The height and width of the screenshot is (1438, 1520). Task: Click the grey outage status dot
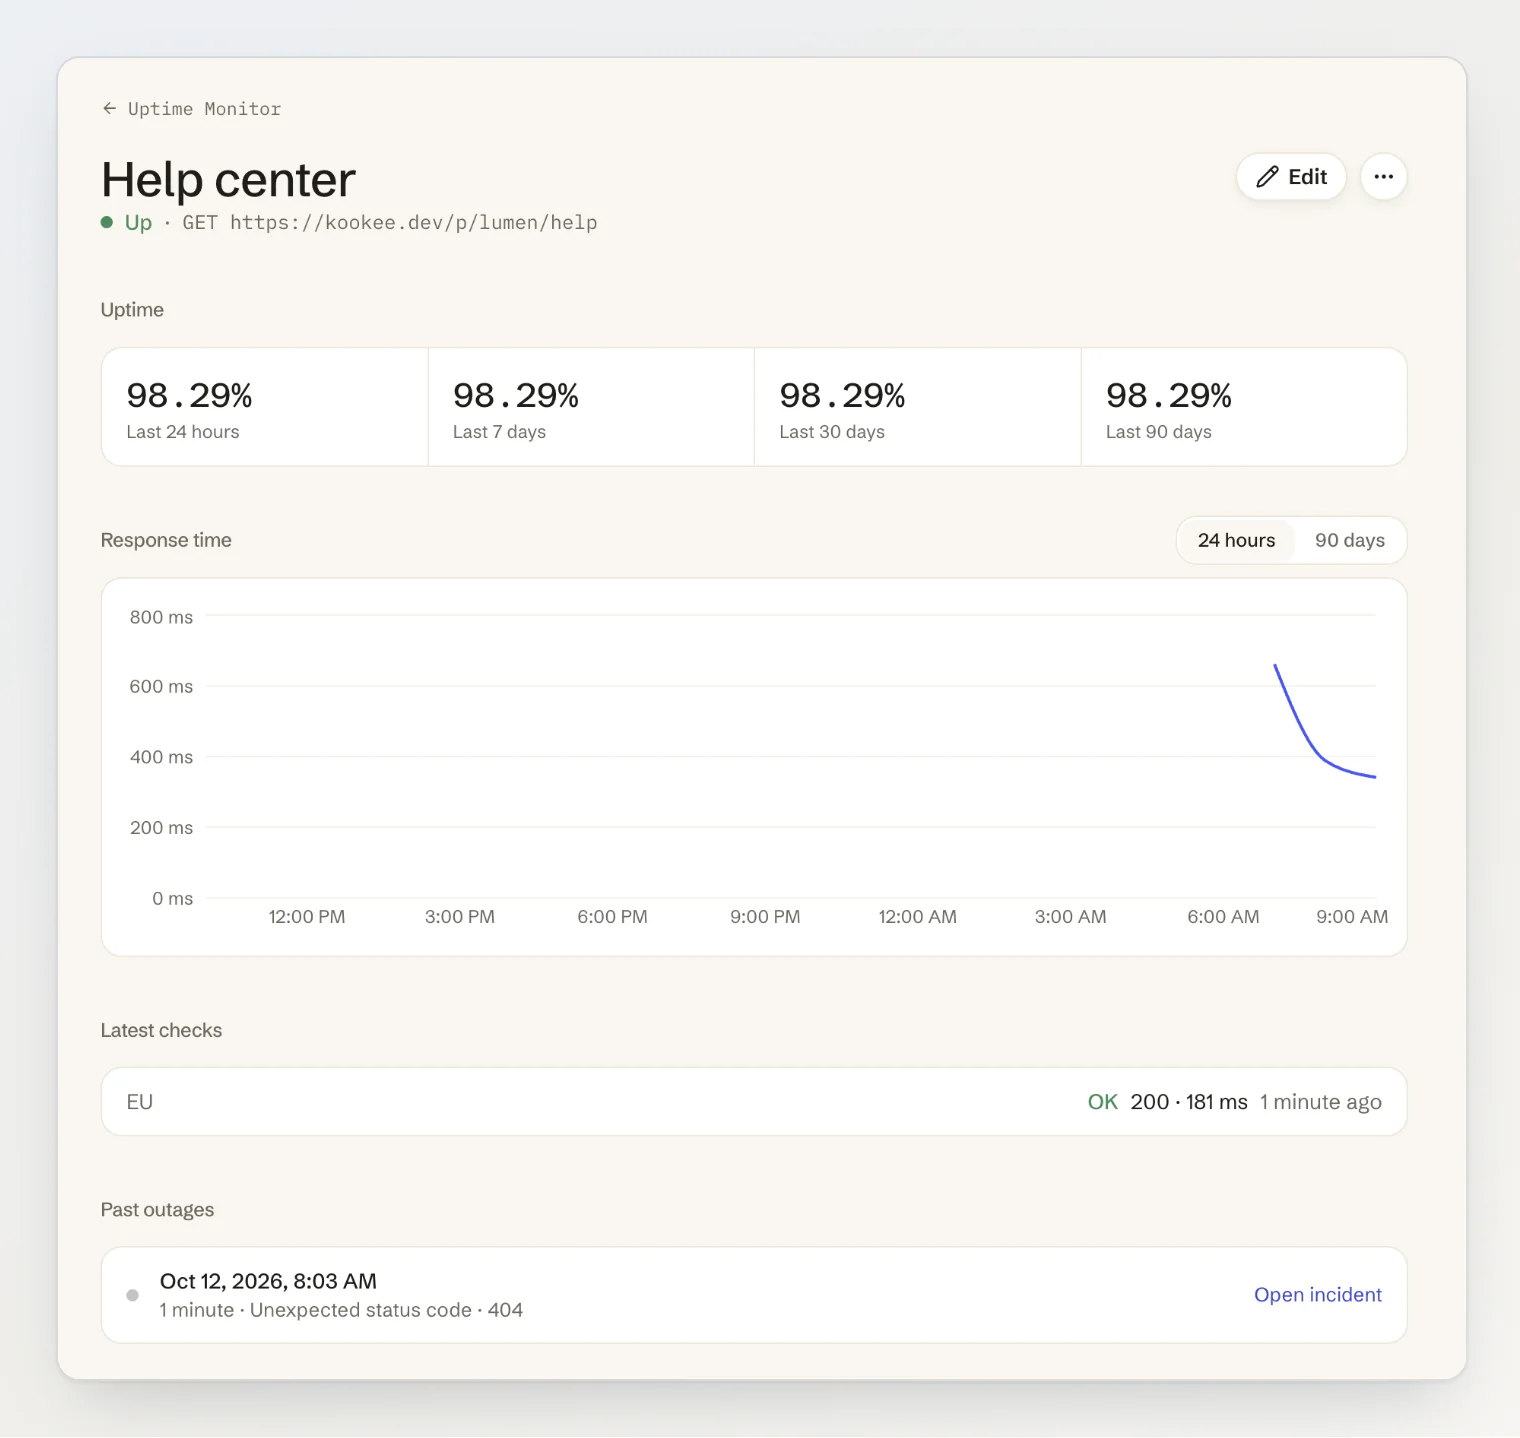(133, 1295)
